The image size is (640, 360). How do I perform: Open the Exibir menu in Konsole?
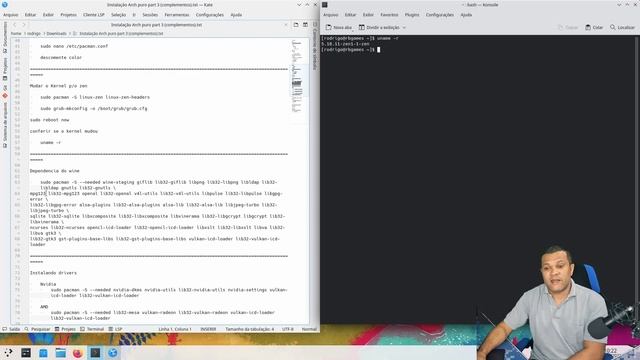click(368, 15)
